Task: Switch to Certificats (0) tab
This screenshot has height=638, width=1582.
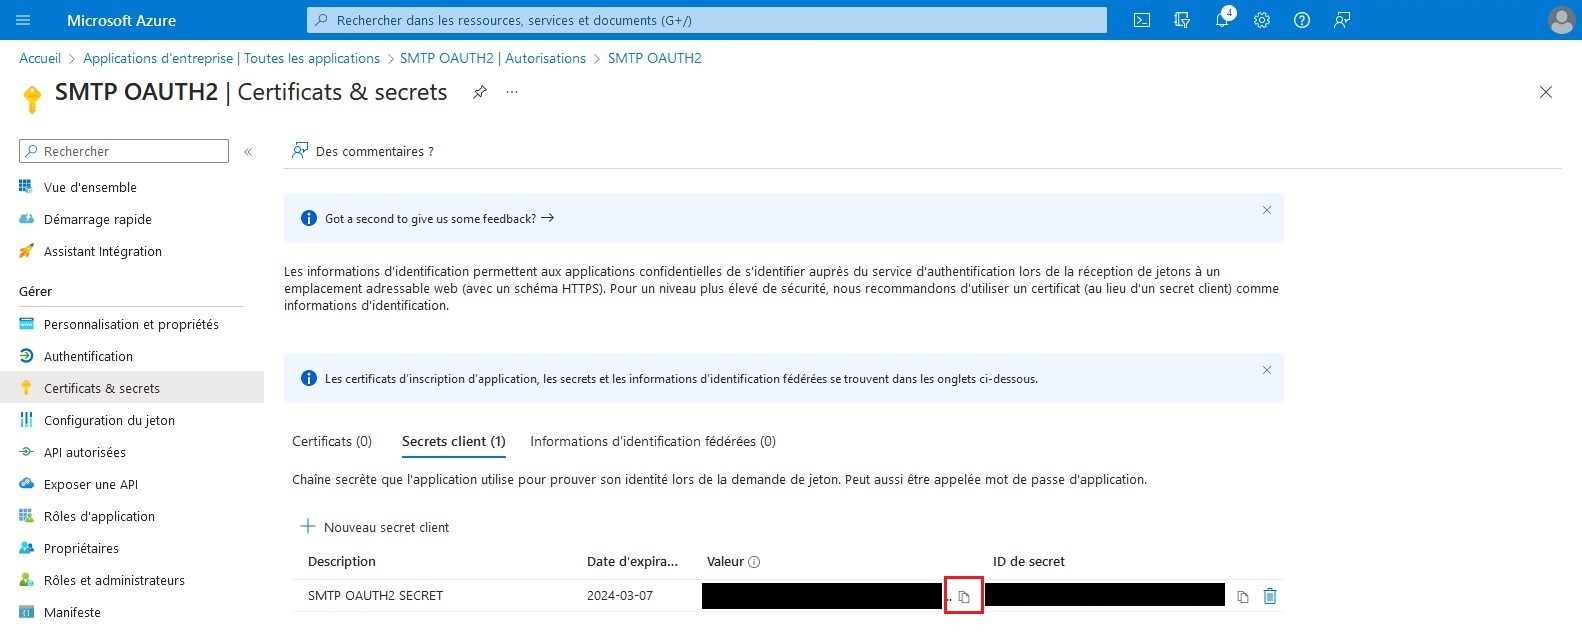Action: click(332, 441)
